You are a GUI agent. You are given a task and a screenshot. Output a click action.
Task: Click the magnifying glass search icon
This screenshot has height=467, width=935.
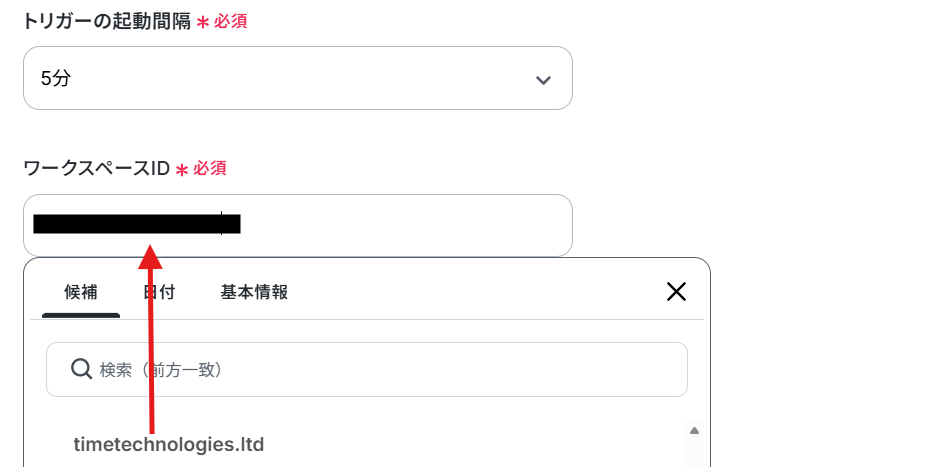click(x=81, y=369)
